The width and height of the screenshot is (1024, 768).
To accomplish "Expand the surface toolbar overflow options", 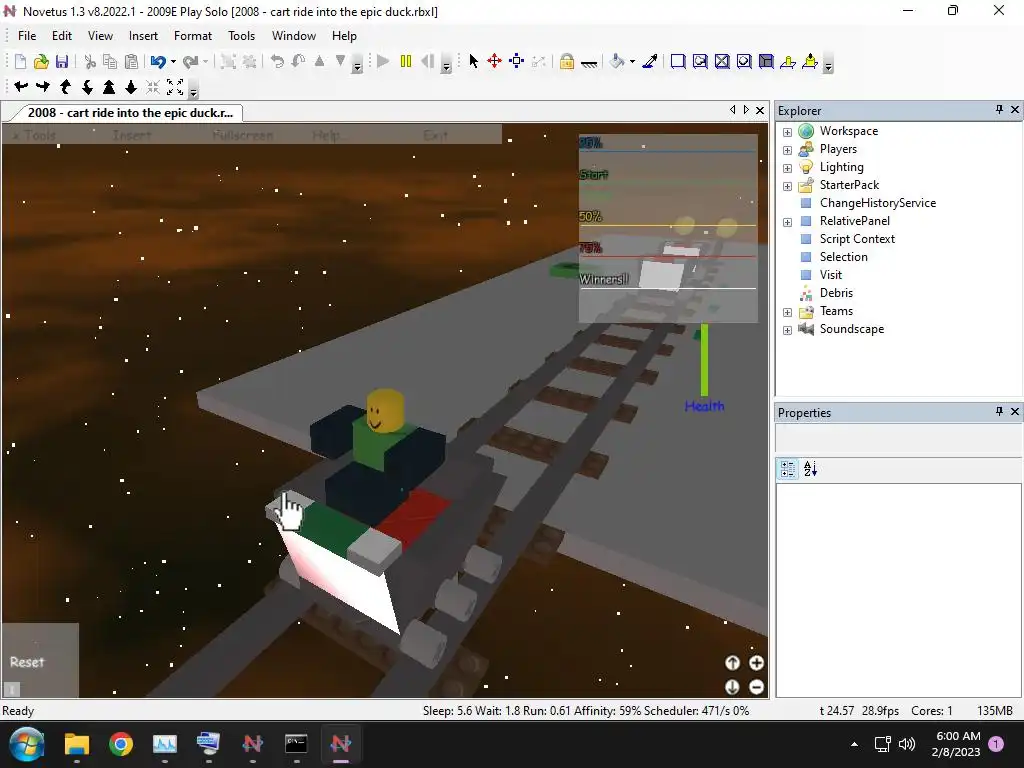I will [x=828, y=65].
